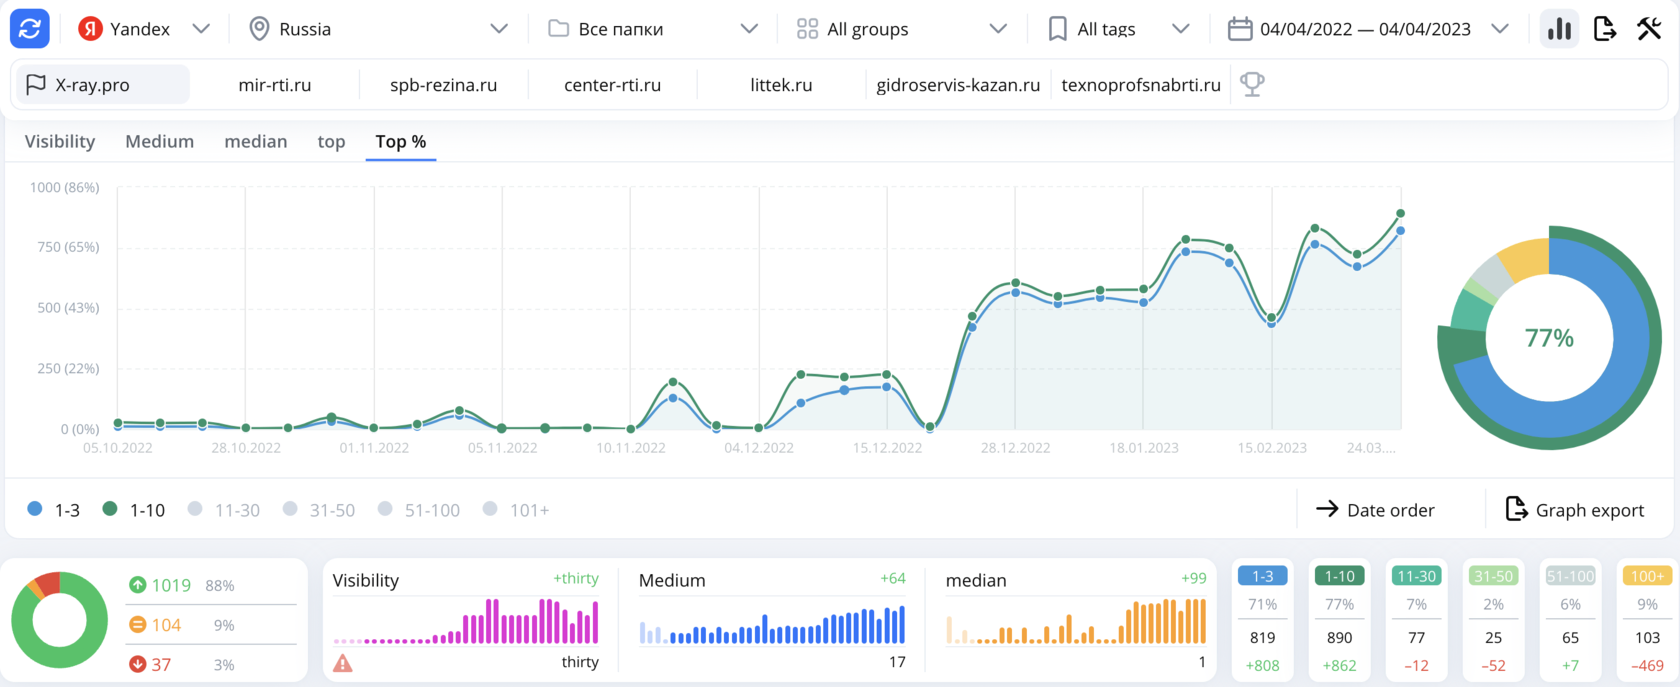Click the dark green 1-10 position badge
1680x687 pixels.
coord(1340,576)
